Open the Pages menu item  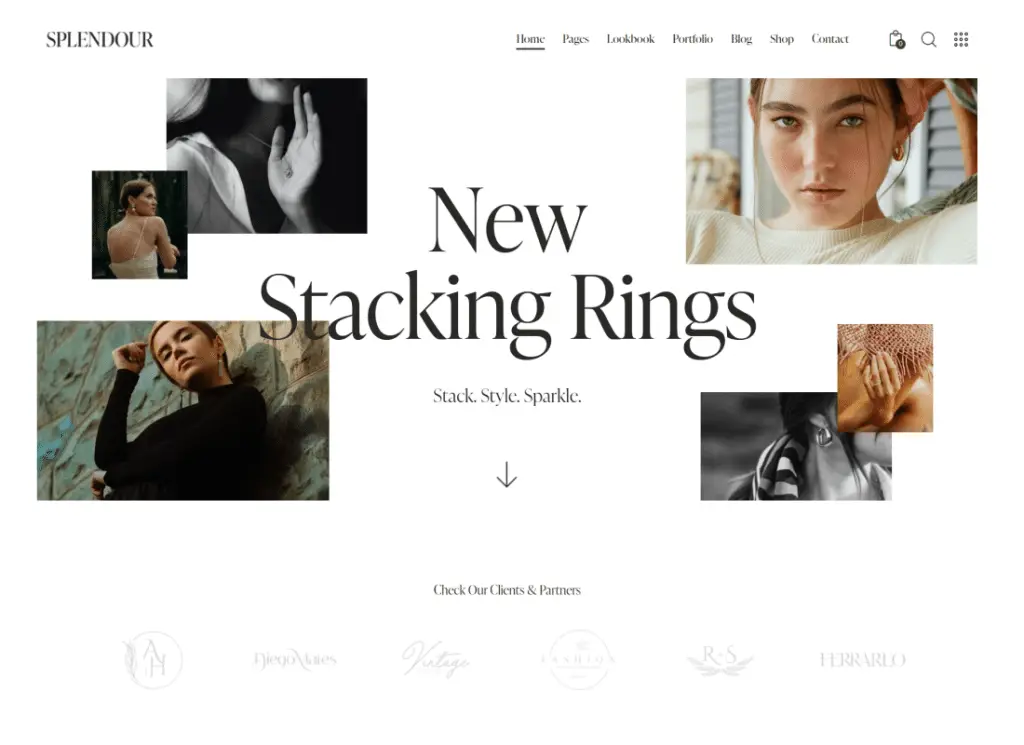coord(575,39)
